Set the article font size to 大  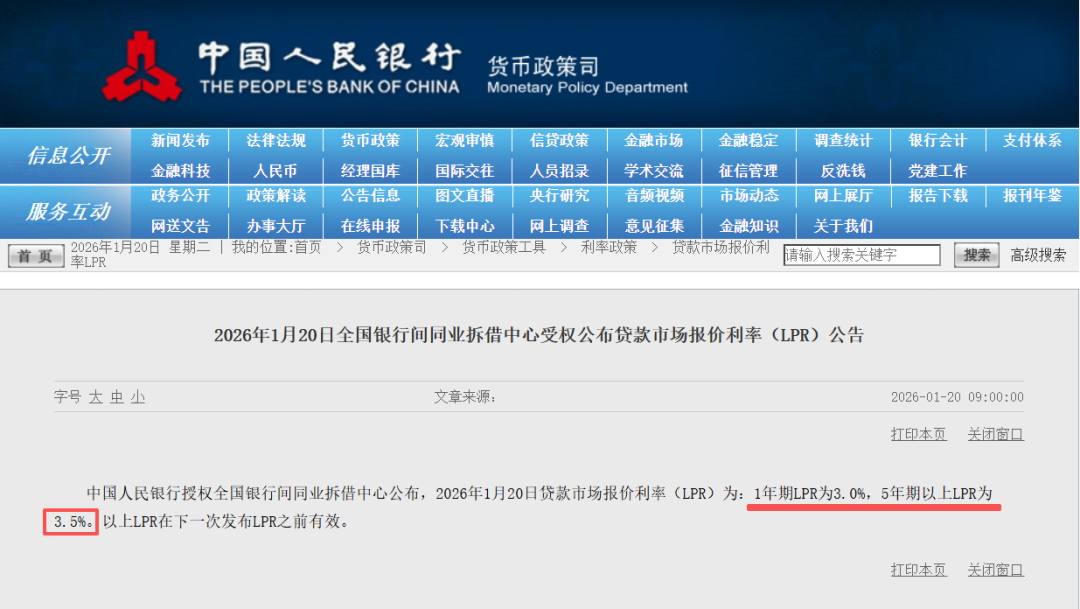coord(95,397)
